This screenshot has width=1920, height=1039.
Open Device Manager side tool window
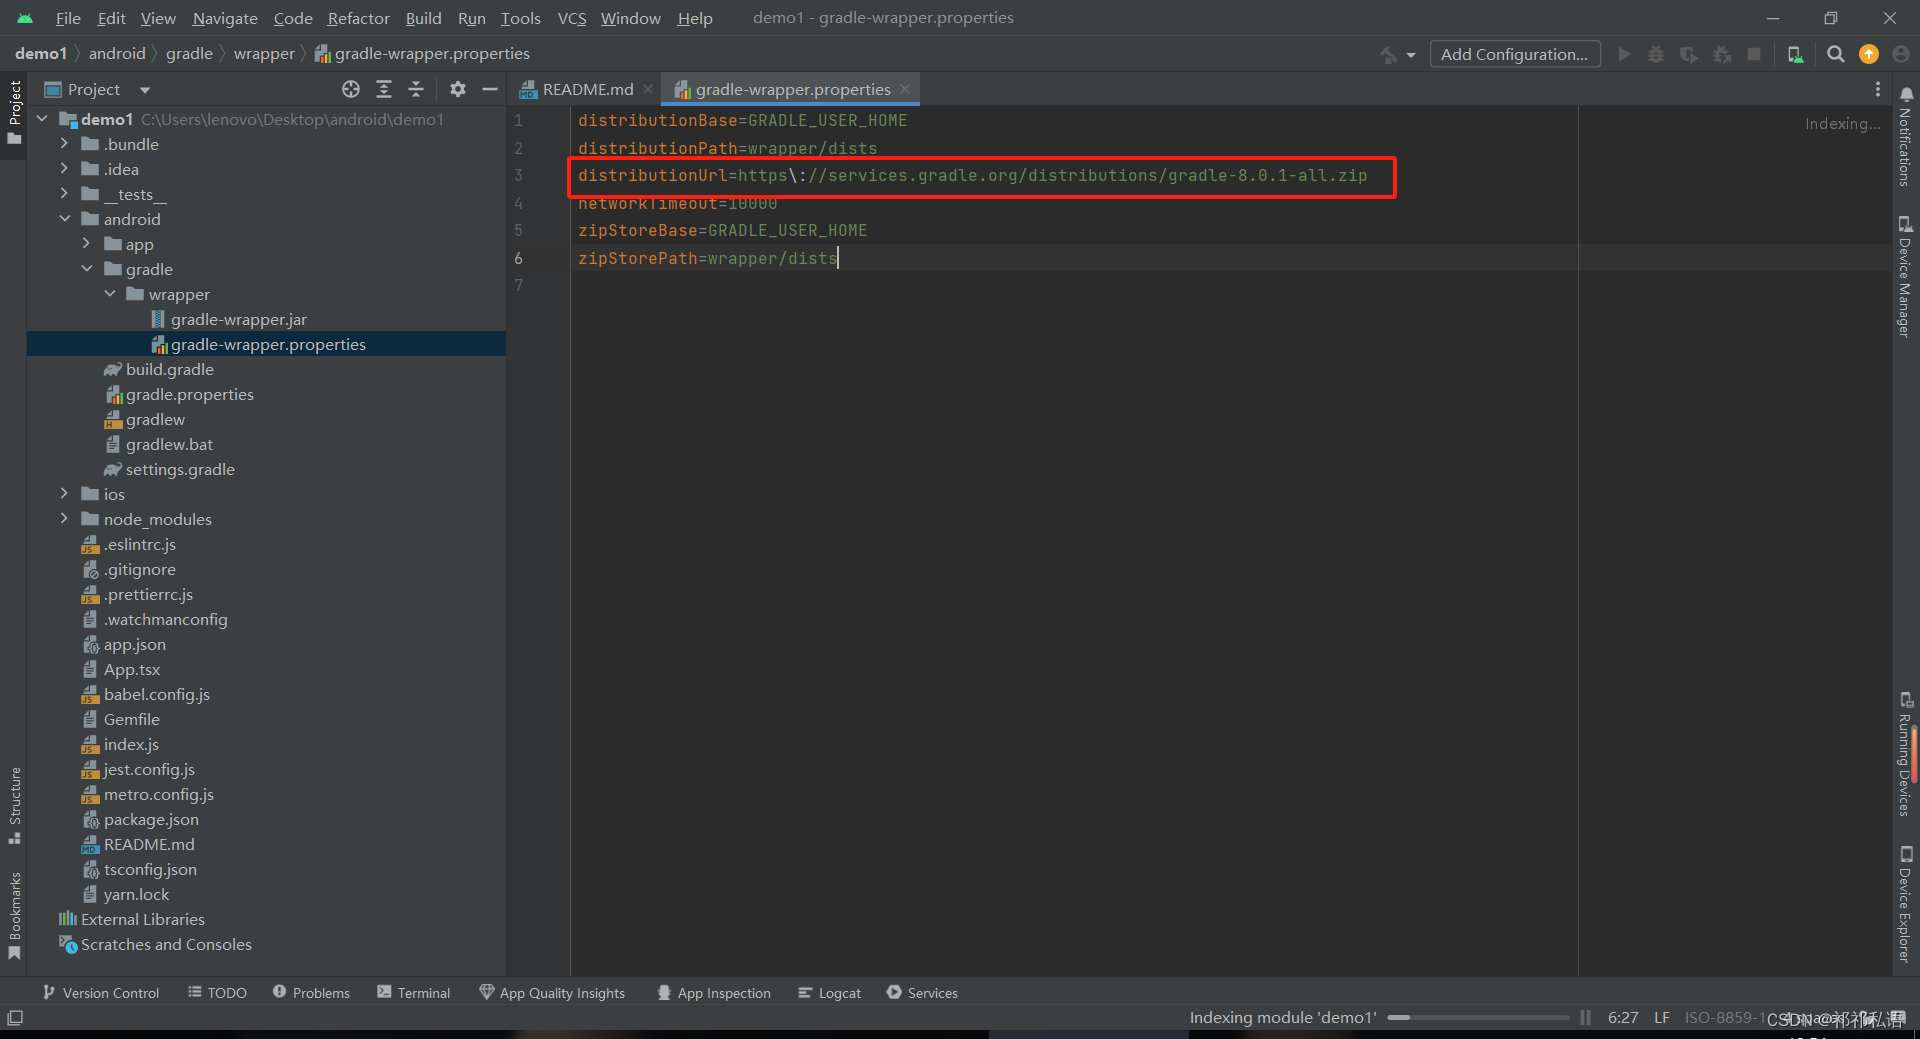pyautogui.click(x=1906, y=277)
